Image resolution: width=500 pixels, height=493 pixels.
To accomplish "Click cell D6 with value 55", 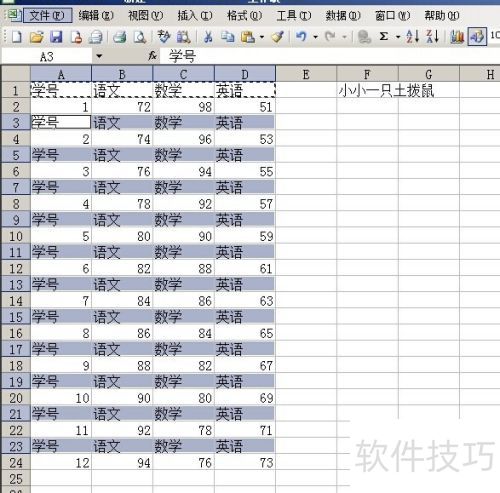I will [245, 171].
